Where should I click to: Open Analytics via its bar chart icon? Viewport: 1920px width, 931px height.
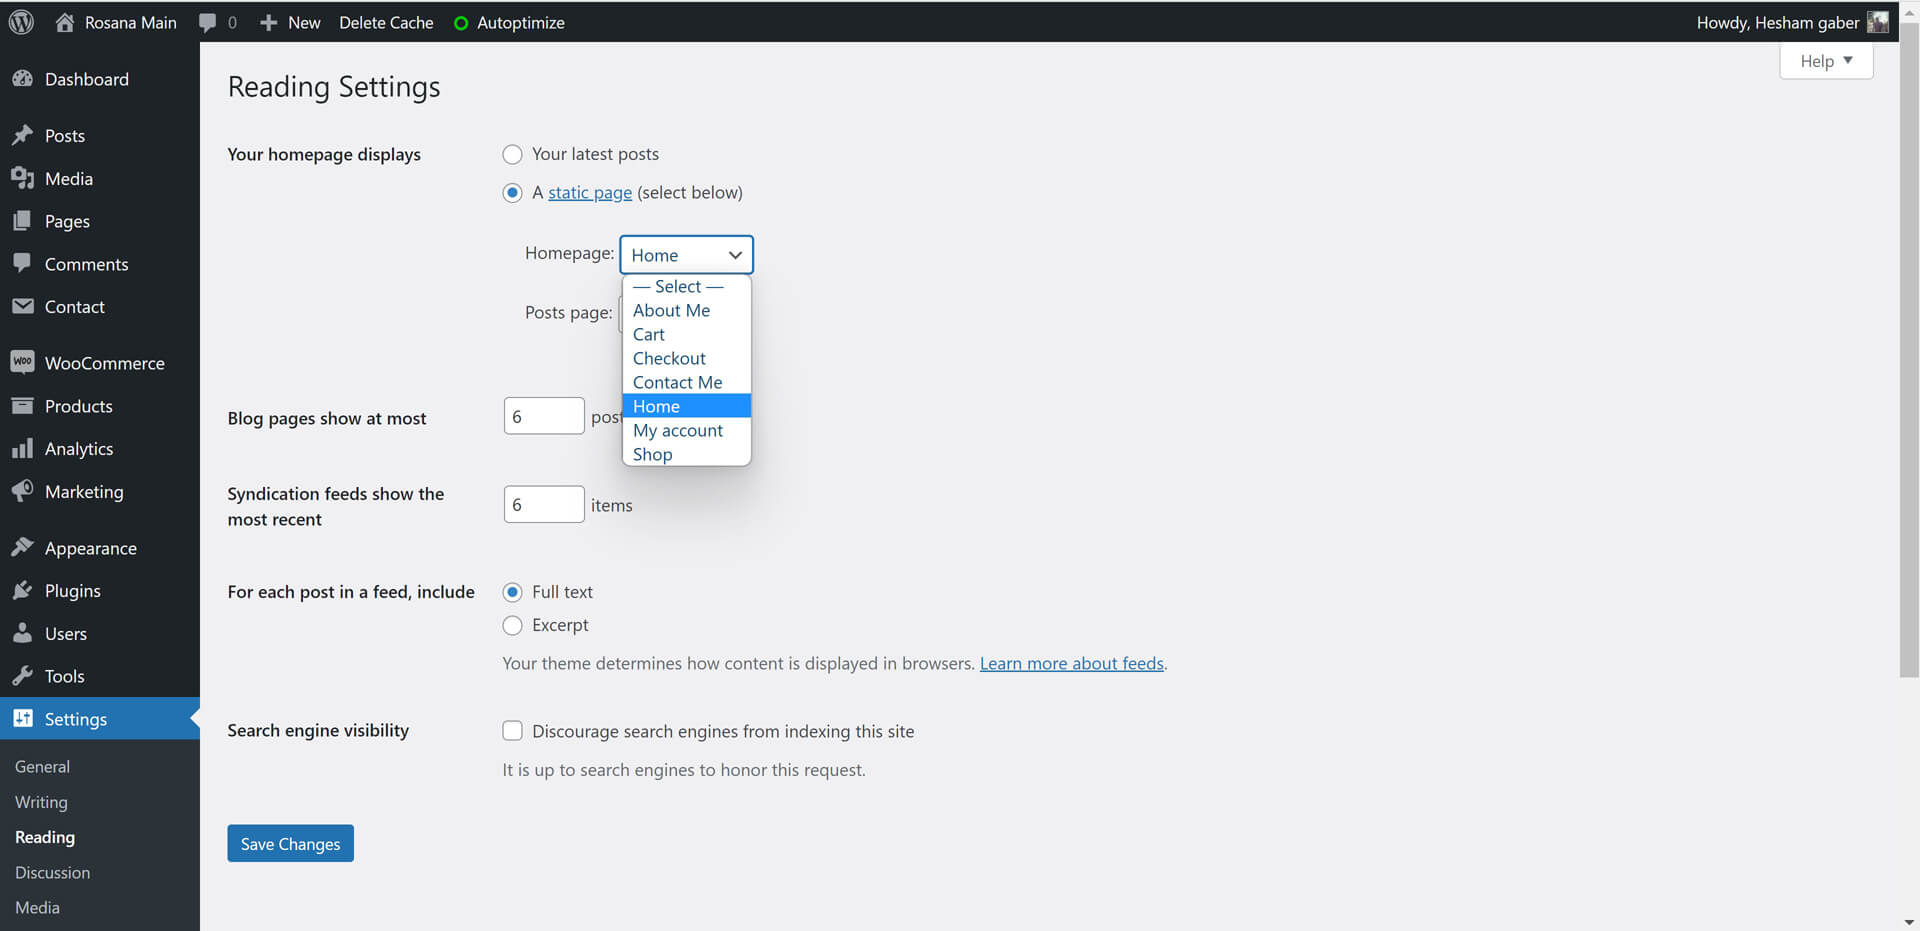22,449
